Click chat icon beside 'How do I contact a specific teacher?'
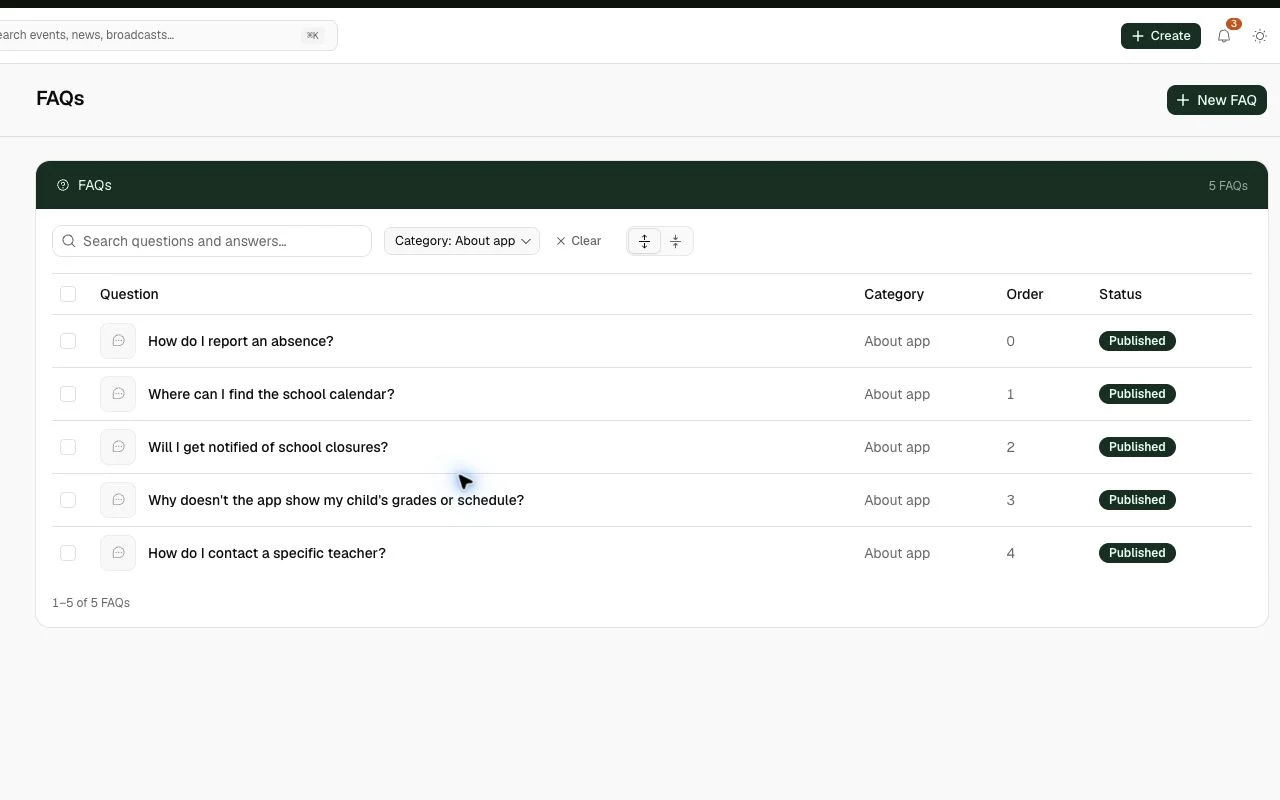1280x800 pixels. pyautogui.click(x=118, y=553)
